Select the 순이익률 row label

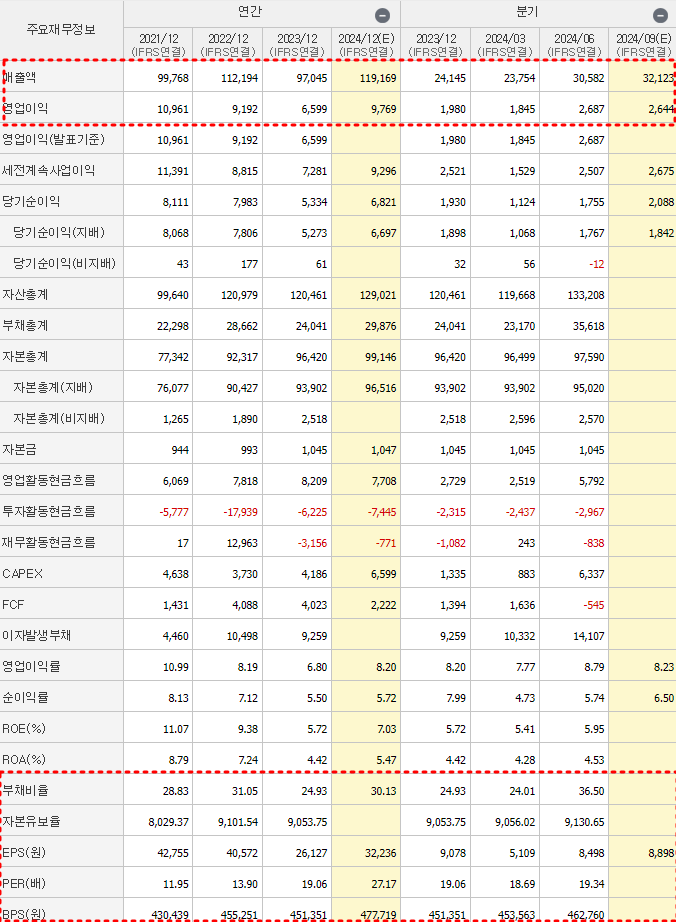[x=25, y=697]
